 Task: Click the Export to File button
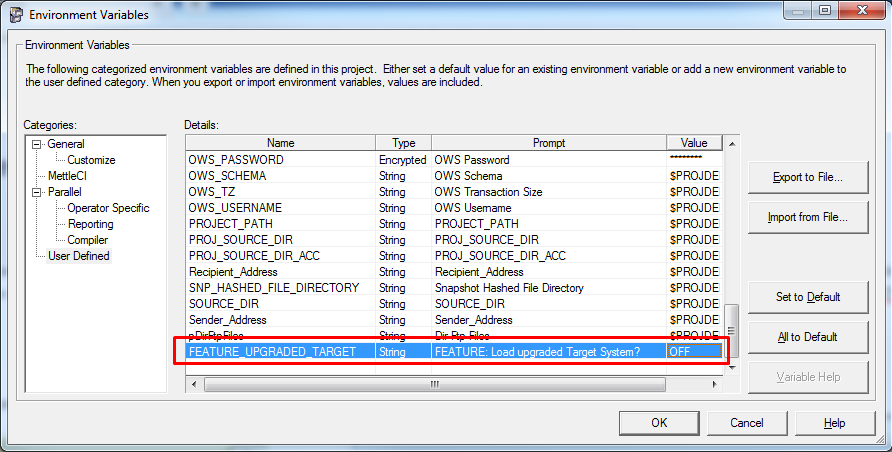(807, 177)
